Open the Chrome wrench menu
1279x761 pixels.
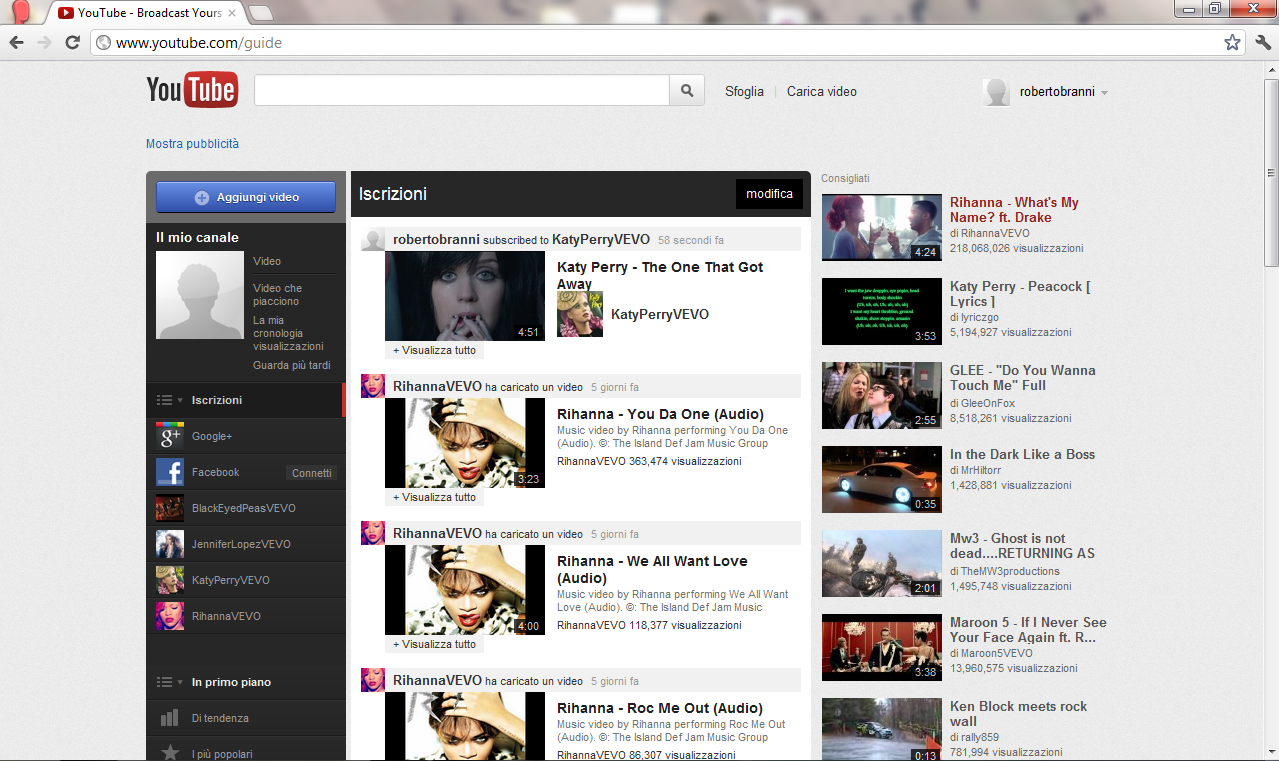[1262, 42]
